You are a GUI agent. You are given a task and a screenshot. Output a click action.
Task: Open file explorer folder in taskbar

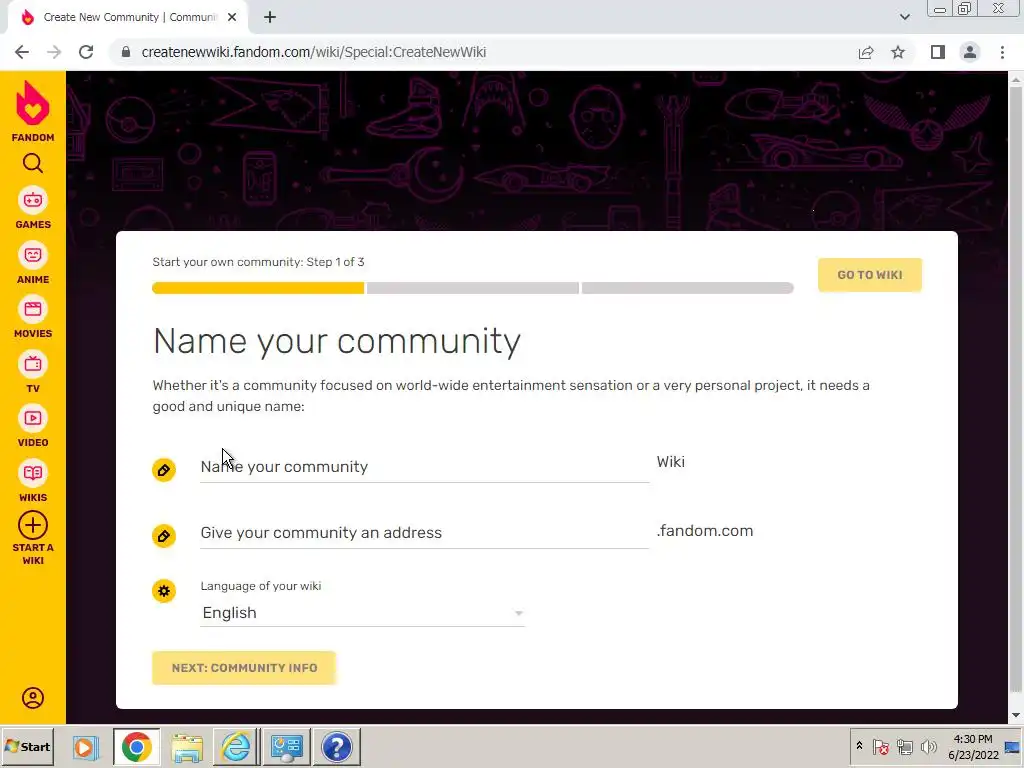(187, 747)
